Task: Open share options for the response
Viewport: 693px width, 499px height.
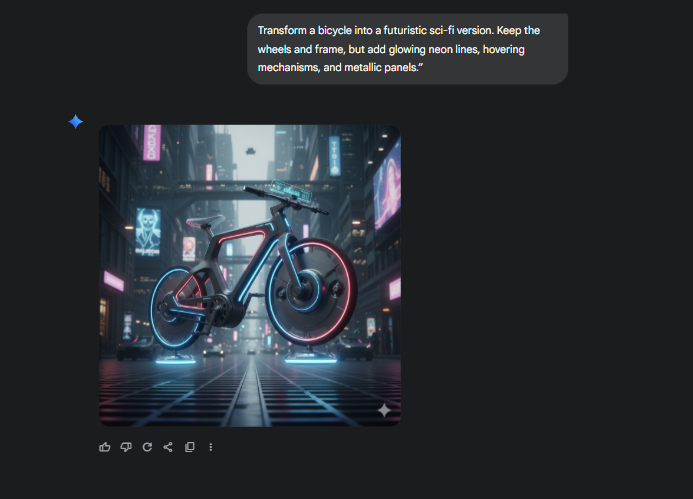Action: [x=168, y=447]
